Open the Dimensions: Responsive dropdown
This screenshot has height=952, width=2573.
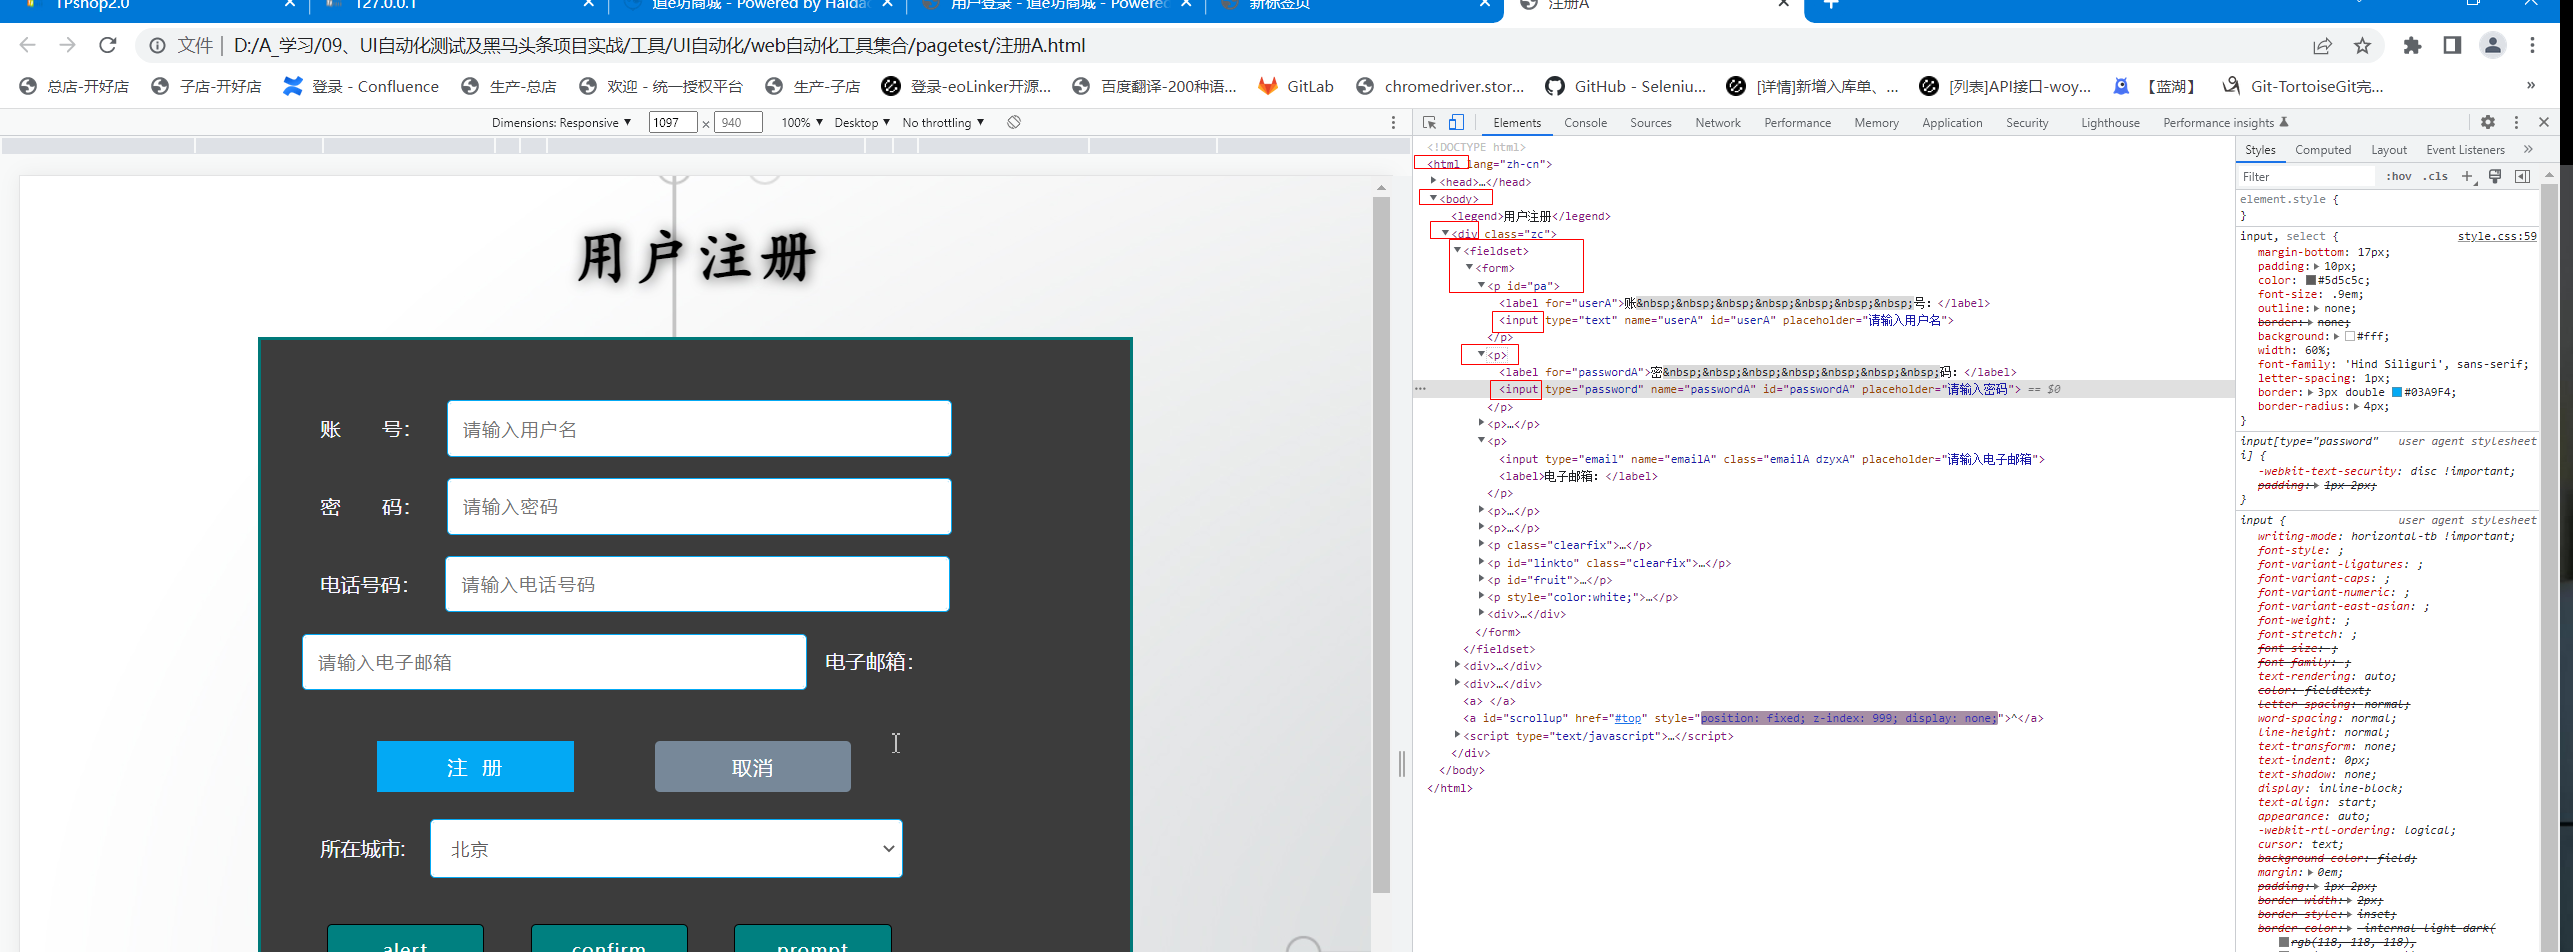point(561,122)
